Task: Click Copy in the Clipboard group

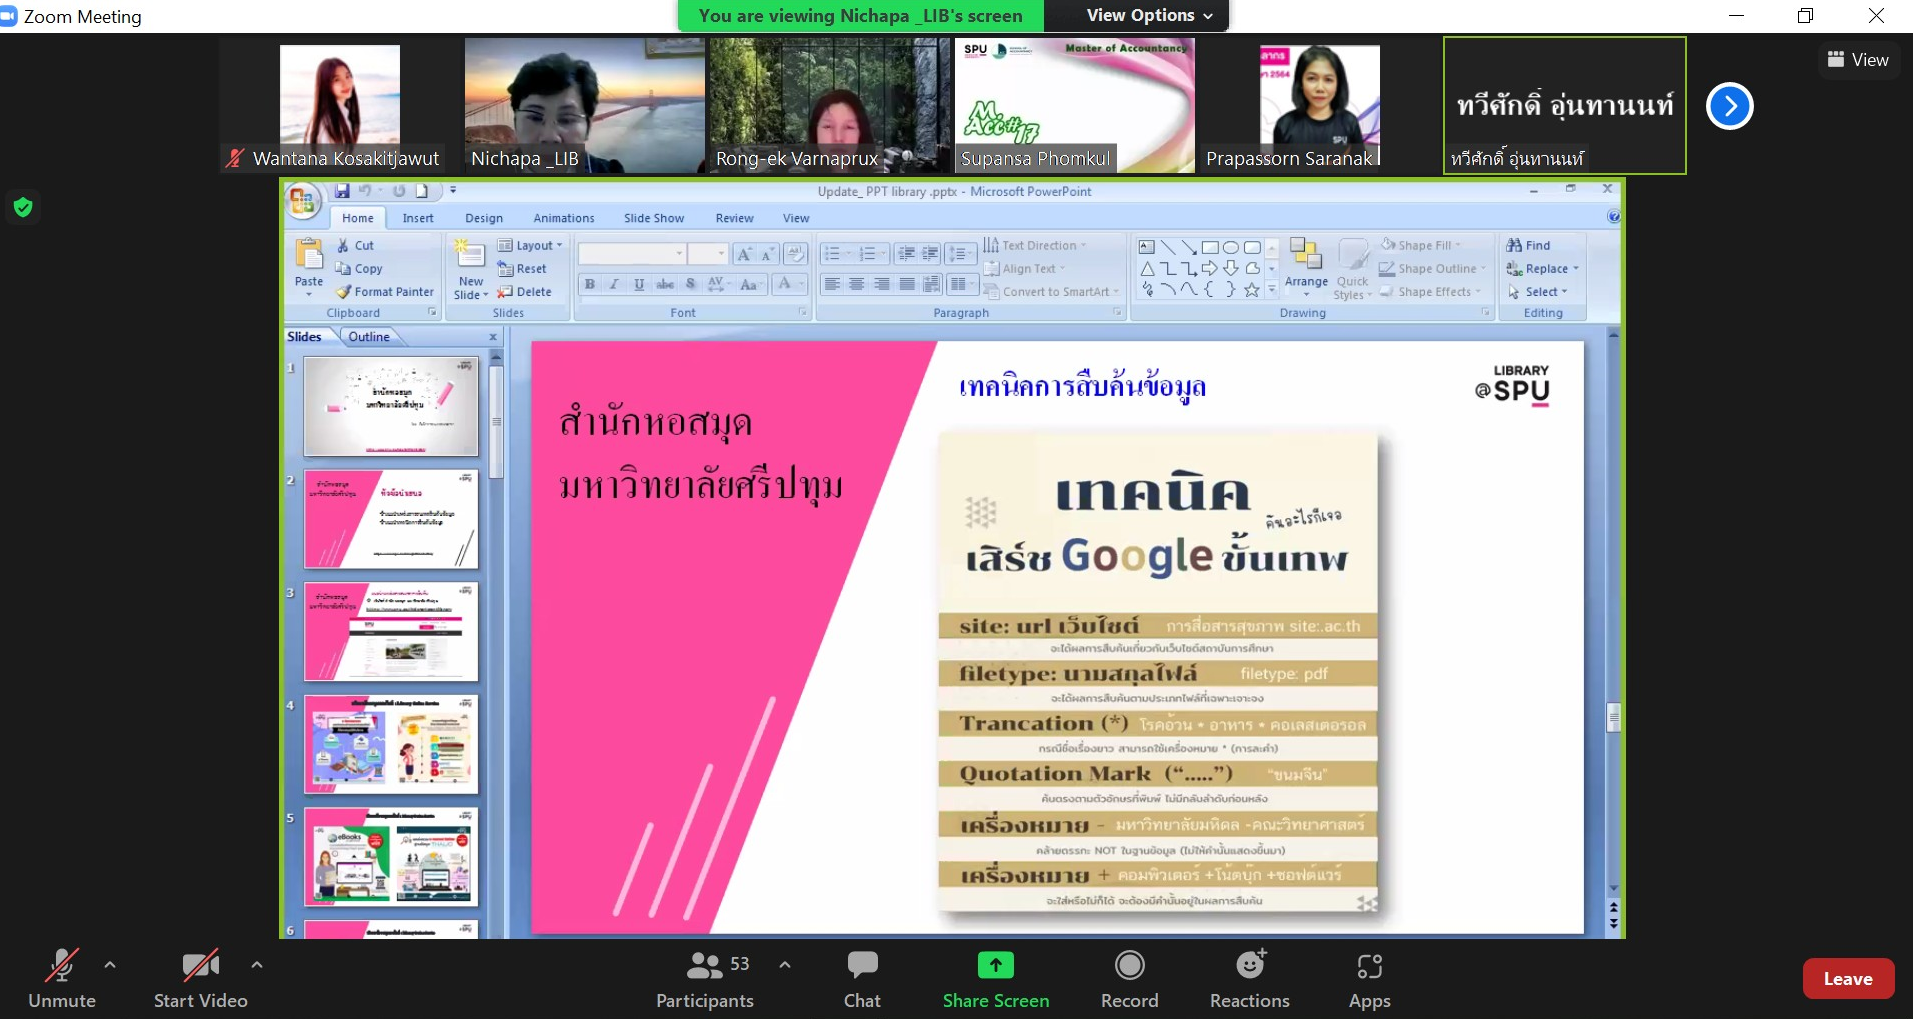Action: click(359, 268)
